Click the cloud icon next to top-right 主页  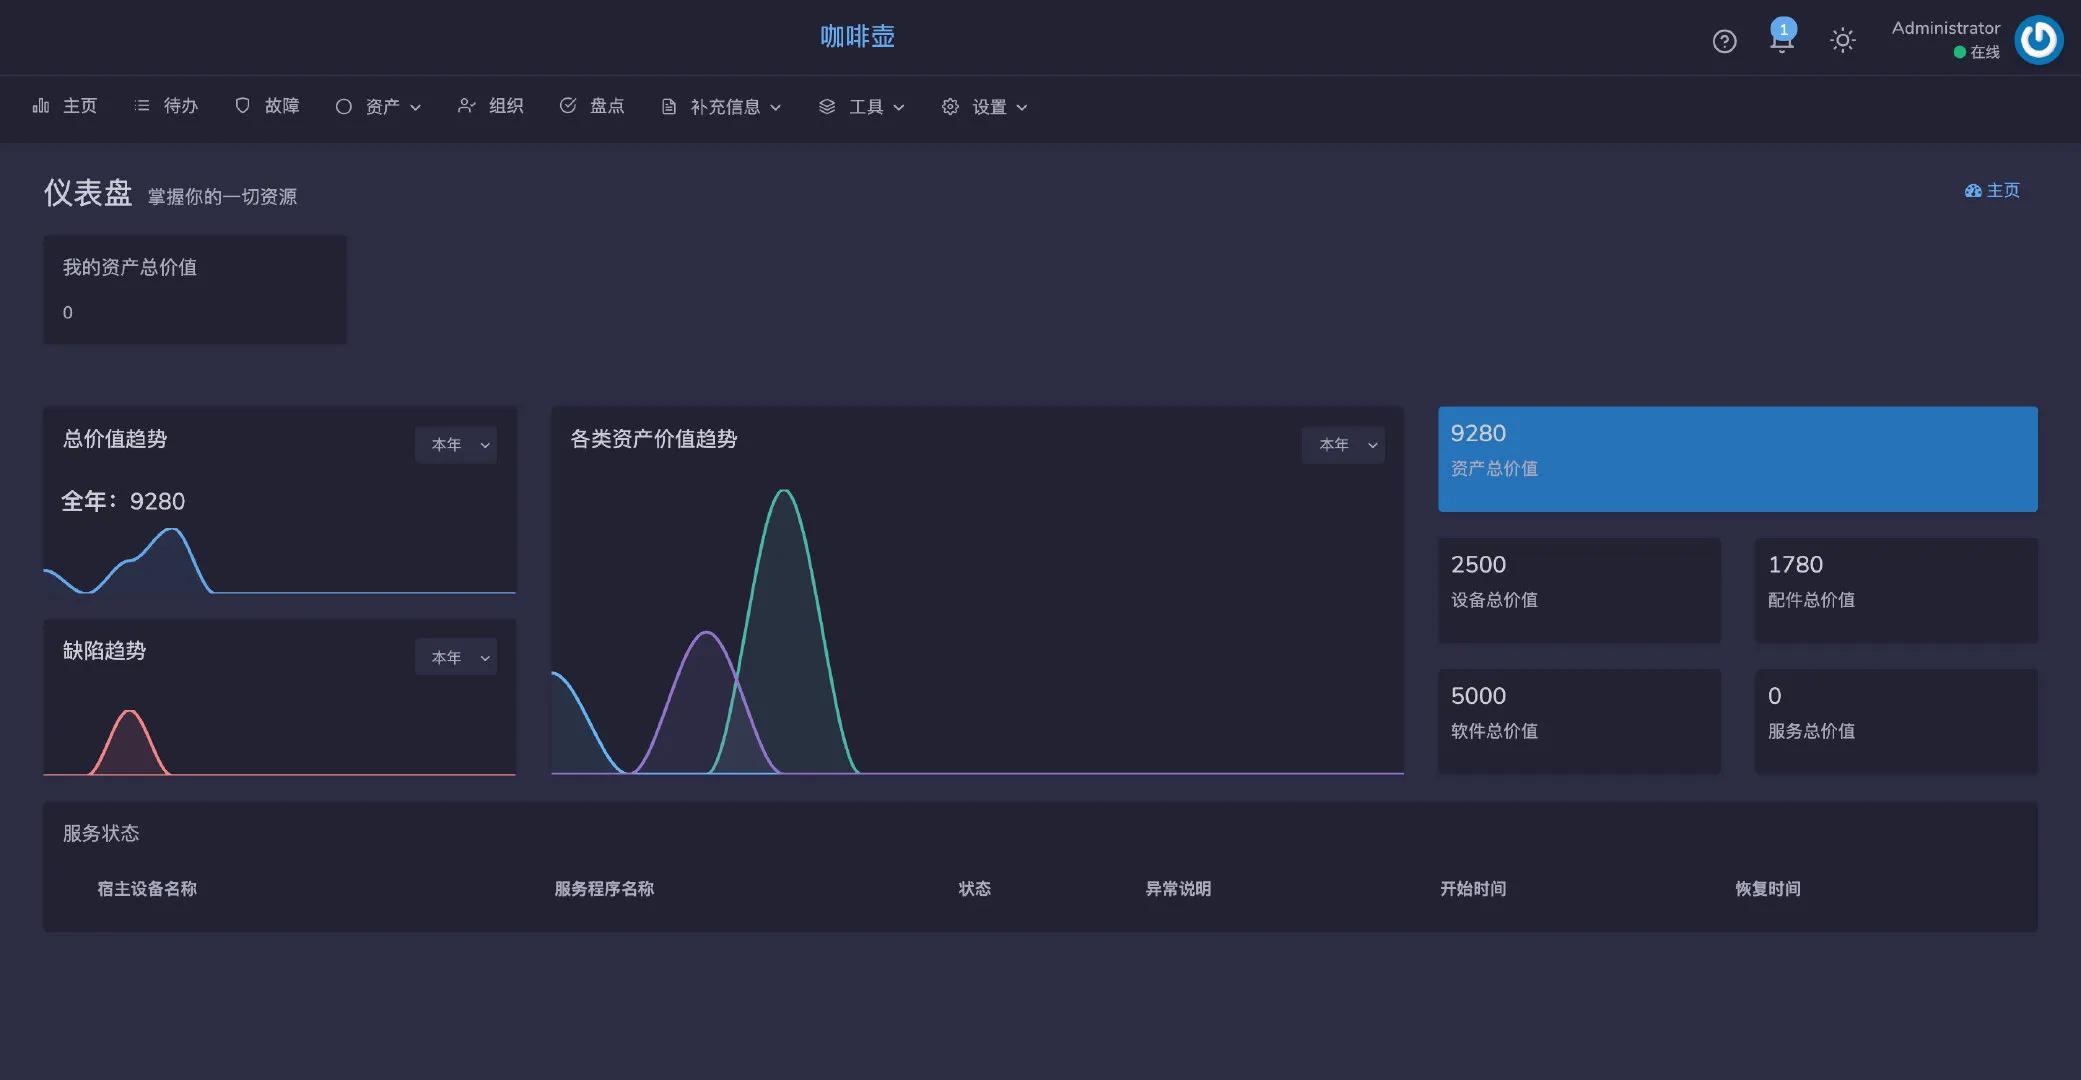tap(1971, 190)
